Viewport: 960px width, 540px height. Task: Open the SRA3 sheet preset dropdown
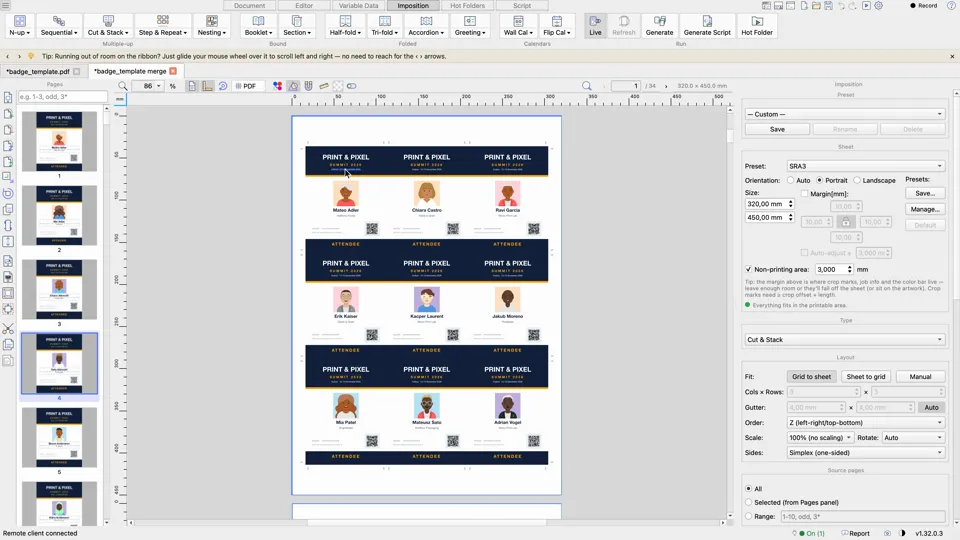866,166
